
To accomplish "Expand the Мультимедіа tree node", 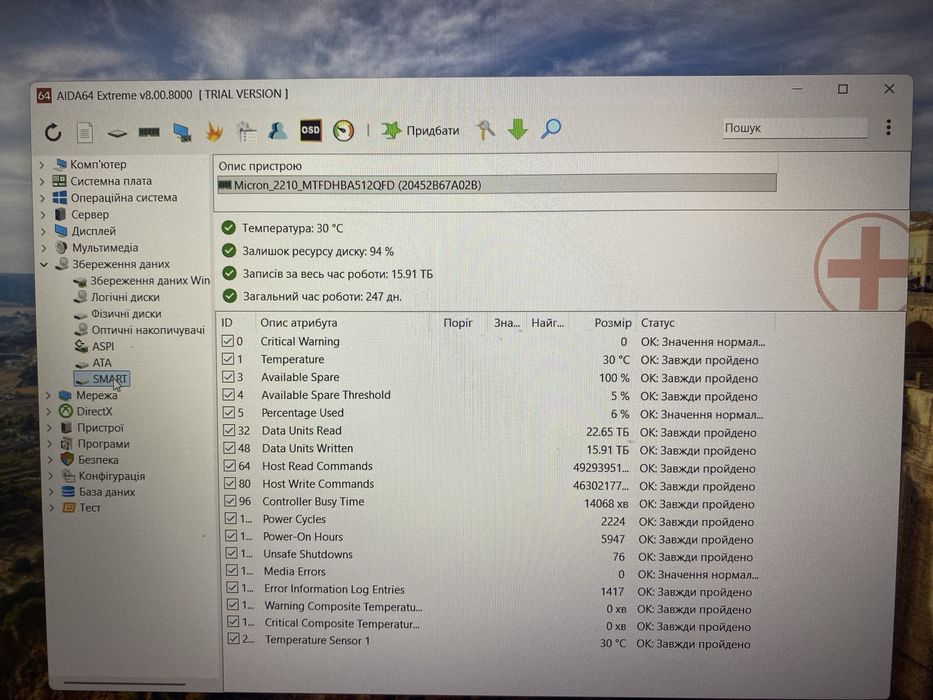I will pyautogui.click(x=44, y=248).
